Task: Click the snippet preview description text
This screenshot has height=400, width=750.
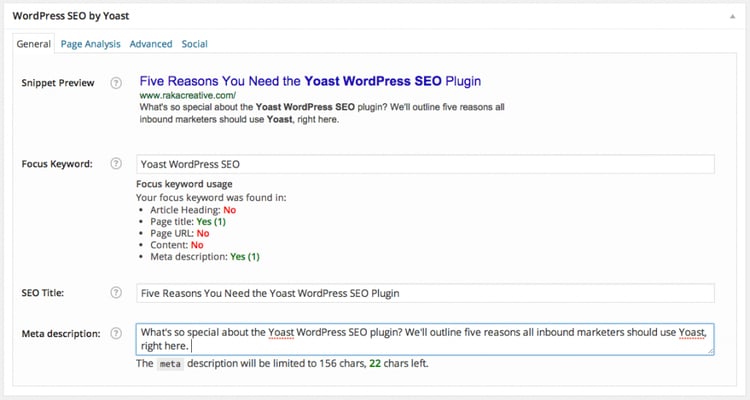Action: pos(322,113)
